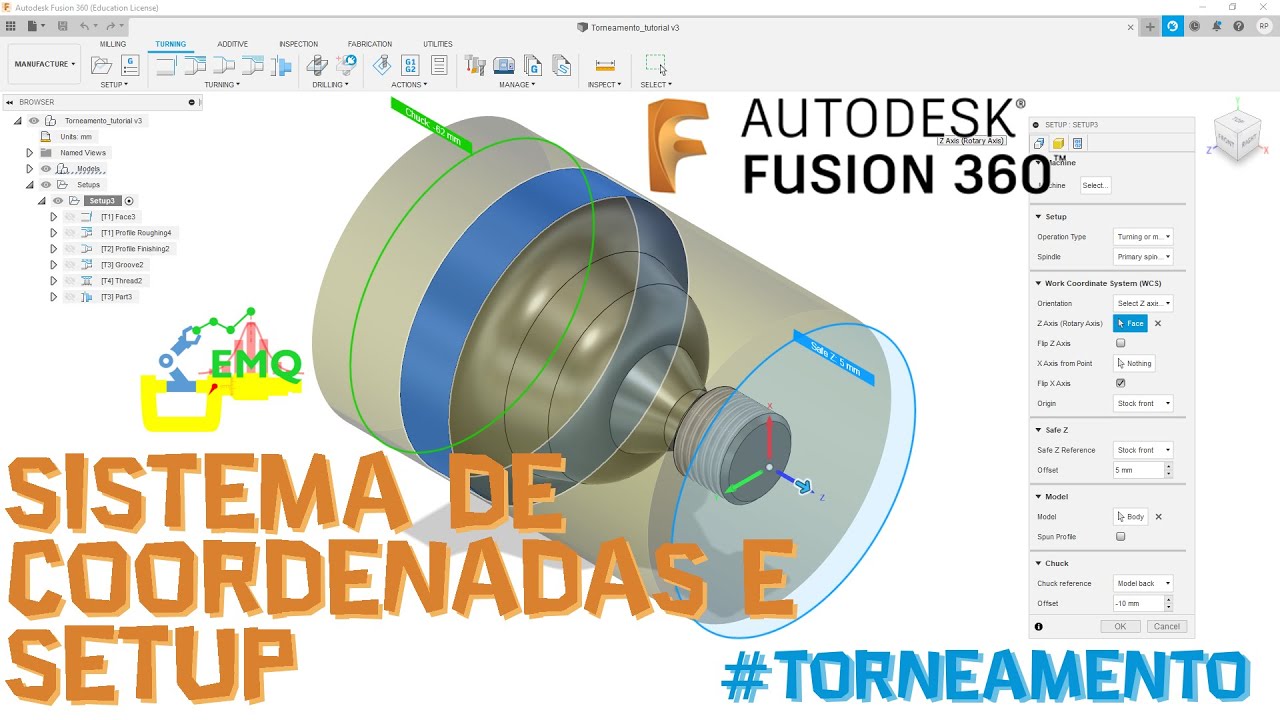Open the Origin Stock front dropdown
1280x720 pixels.
(1143, 403)
